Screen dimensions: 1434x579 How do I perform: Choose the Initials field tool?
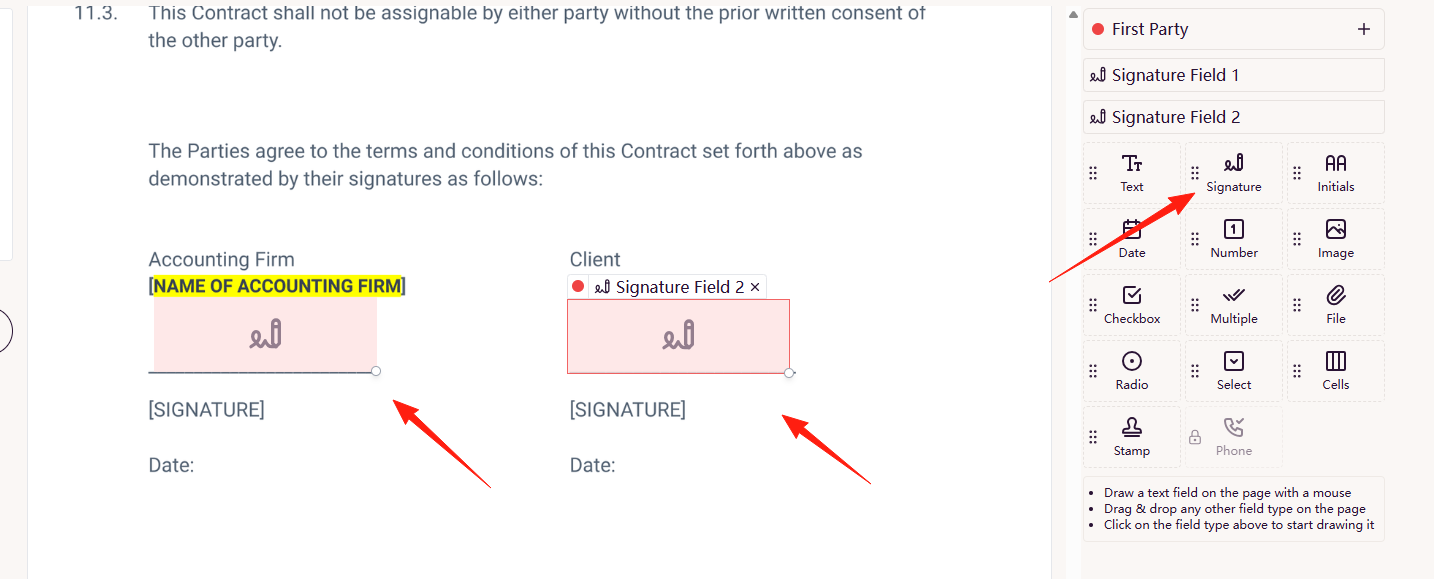point(1336,173)
